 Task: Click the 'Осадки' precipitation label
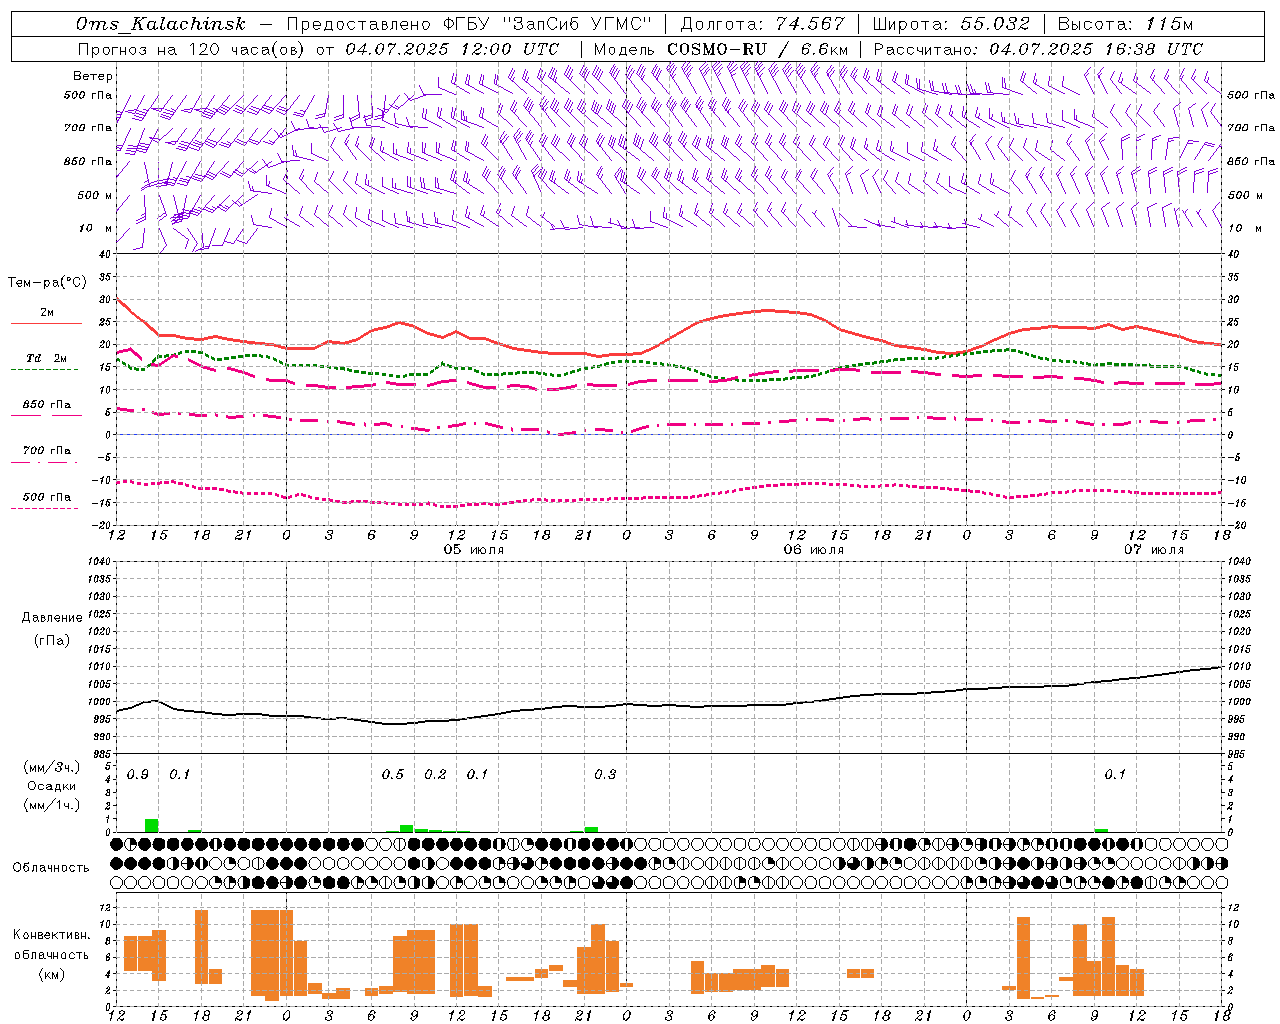52,786
